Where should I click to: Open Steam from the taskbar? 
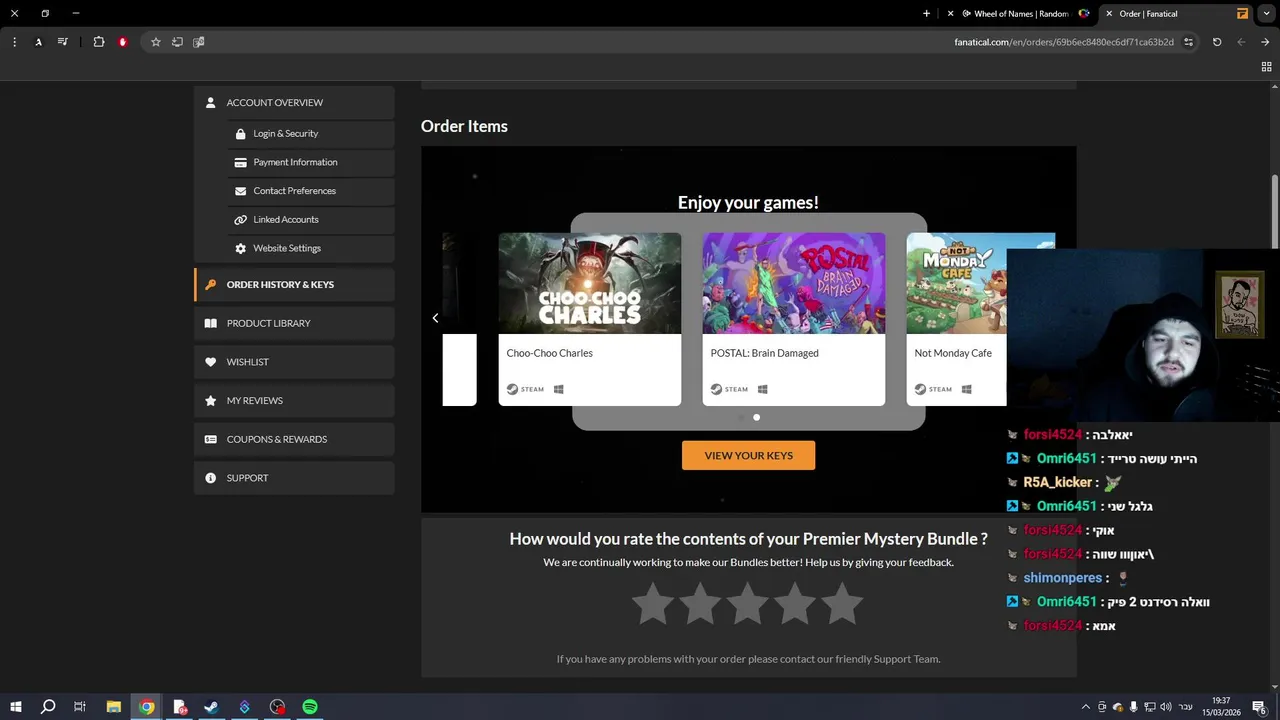(x=212, y=707)
